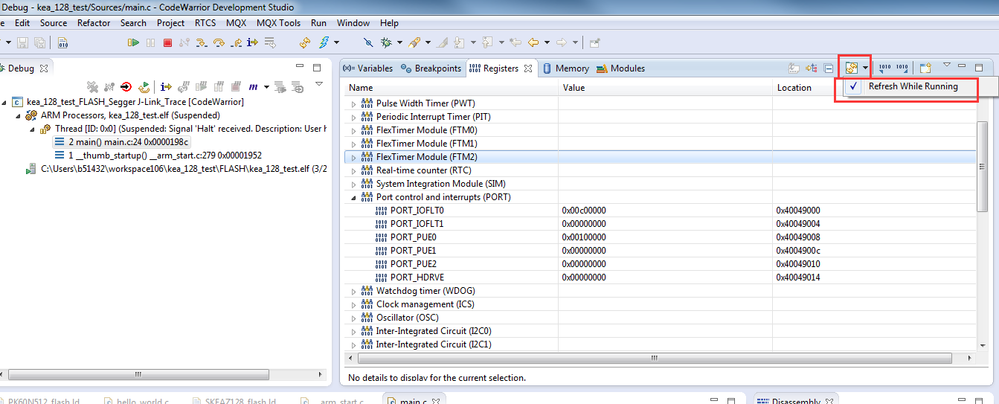This screenshot has height=404, width=999.
Task: Open the Project menu
Action: (171, 23)
